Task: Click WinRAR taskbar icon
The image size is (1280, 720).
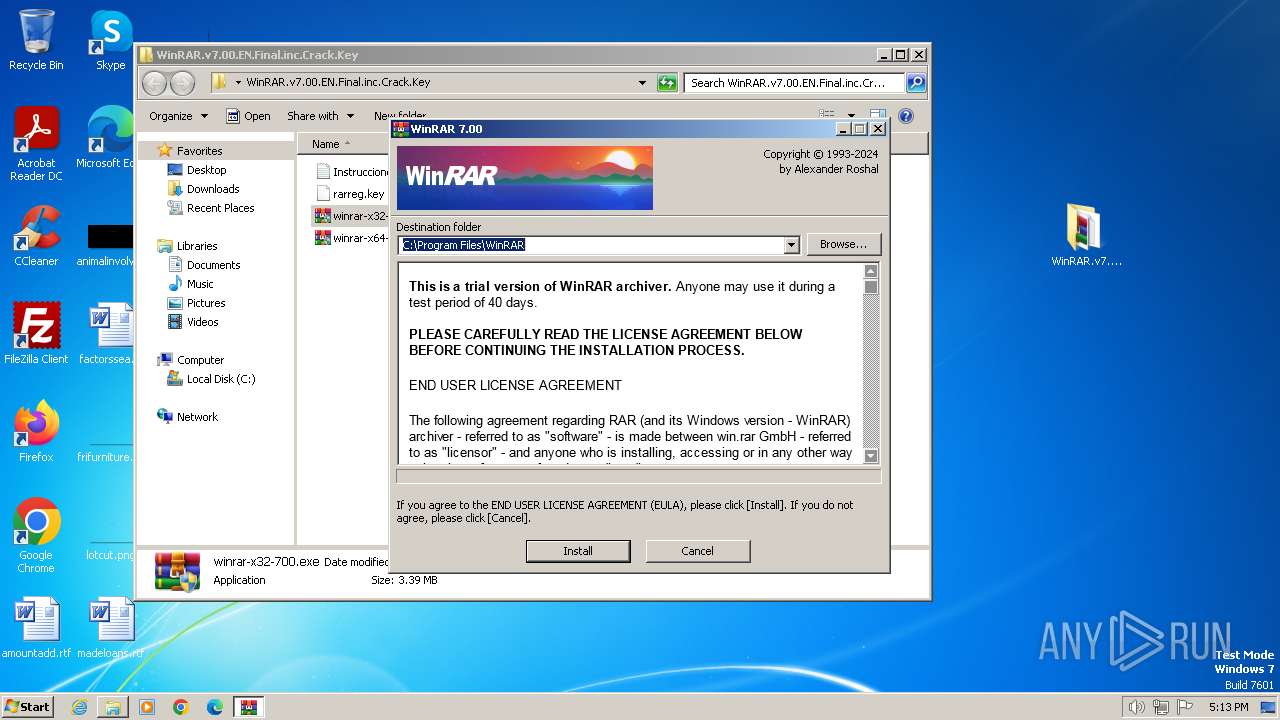Action: click(248, 707)
